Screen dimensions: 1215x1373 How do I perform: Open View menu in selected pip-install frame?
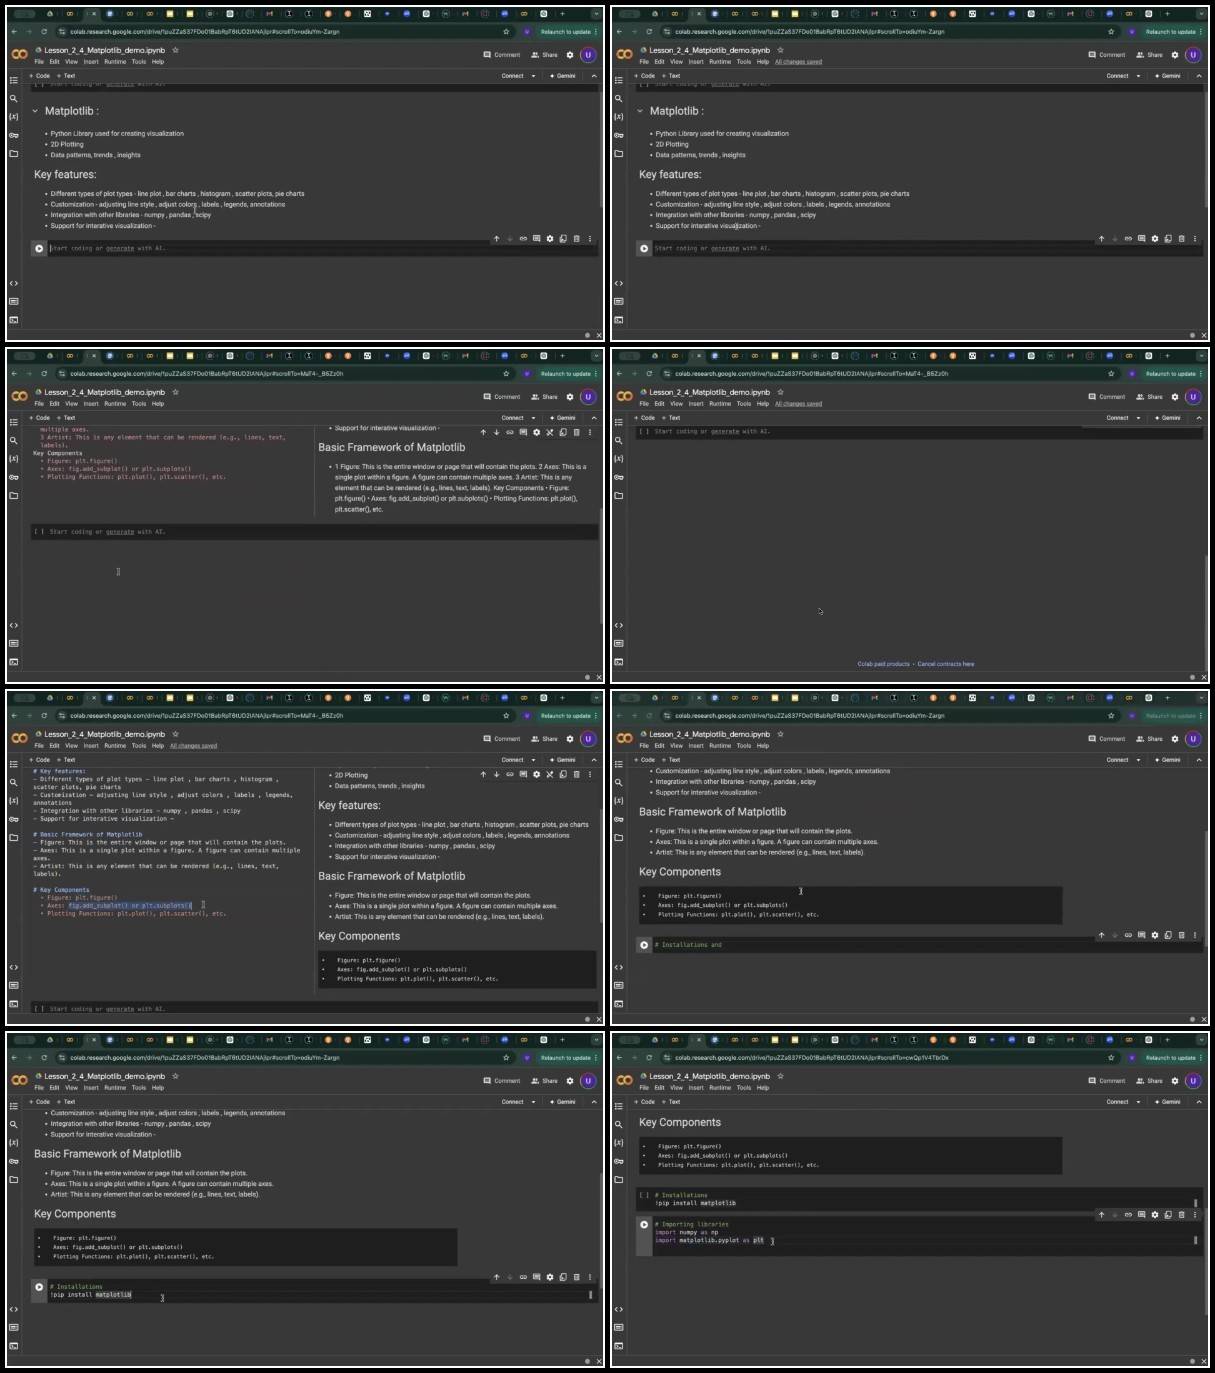pyautogui.click(x=71, y=1088)
